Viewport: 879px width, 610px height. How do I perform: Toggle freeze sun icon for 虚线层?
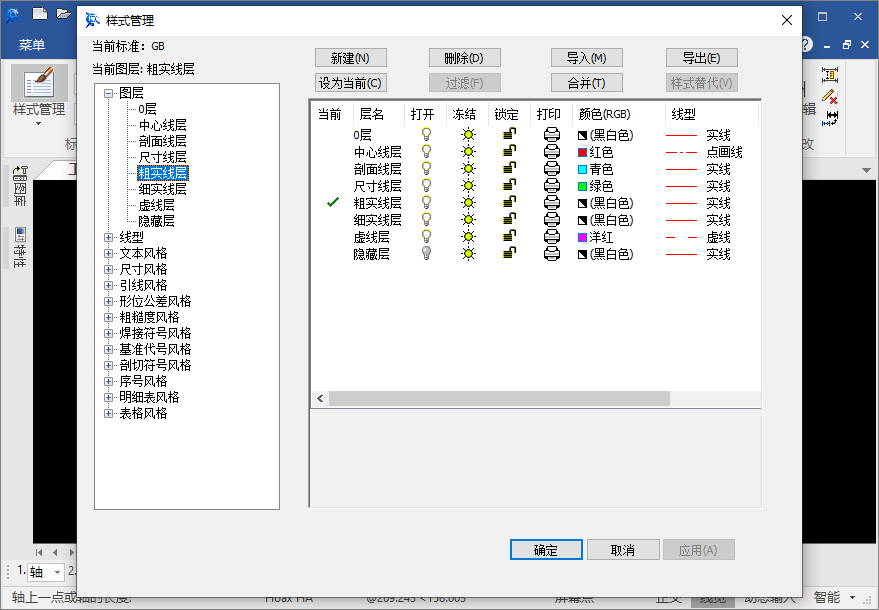(468, 237)
